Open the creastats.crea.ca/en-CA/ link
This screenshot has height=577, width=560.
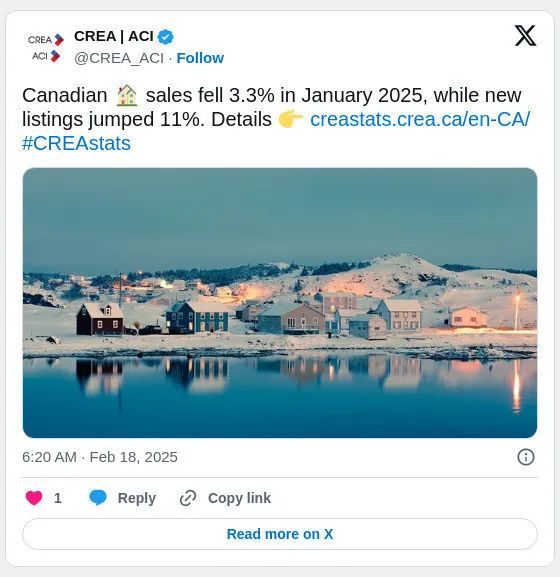tap(420, 120)
